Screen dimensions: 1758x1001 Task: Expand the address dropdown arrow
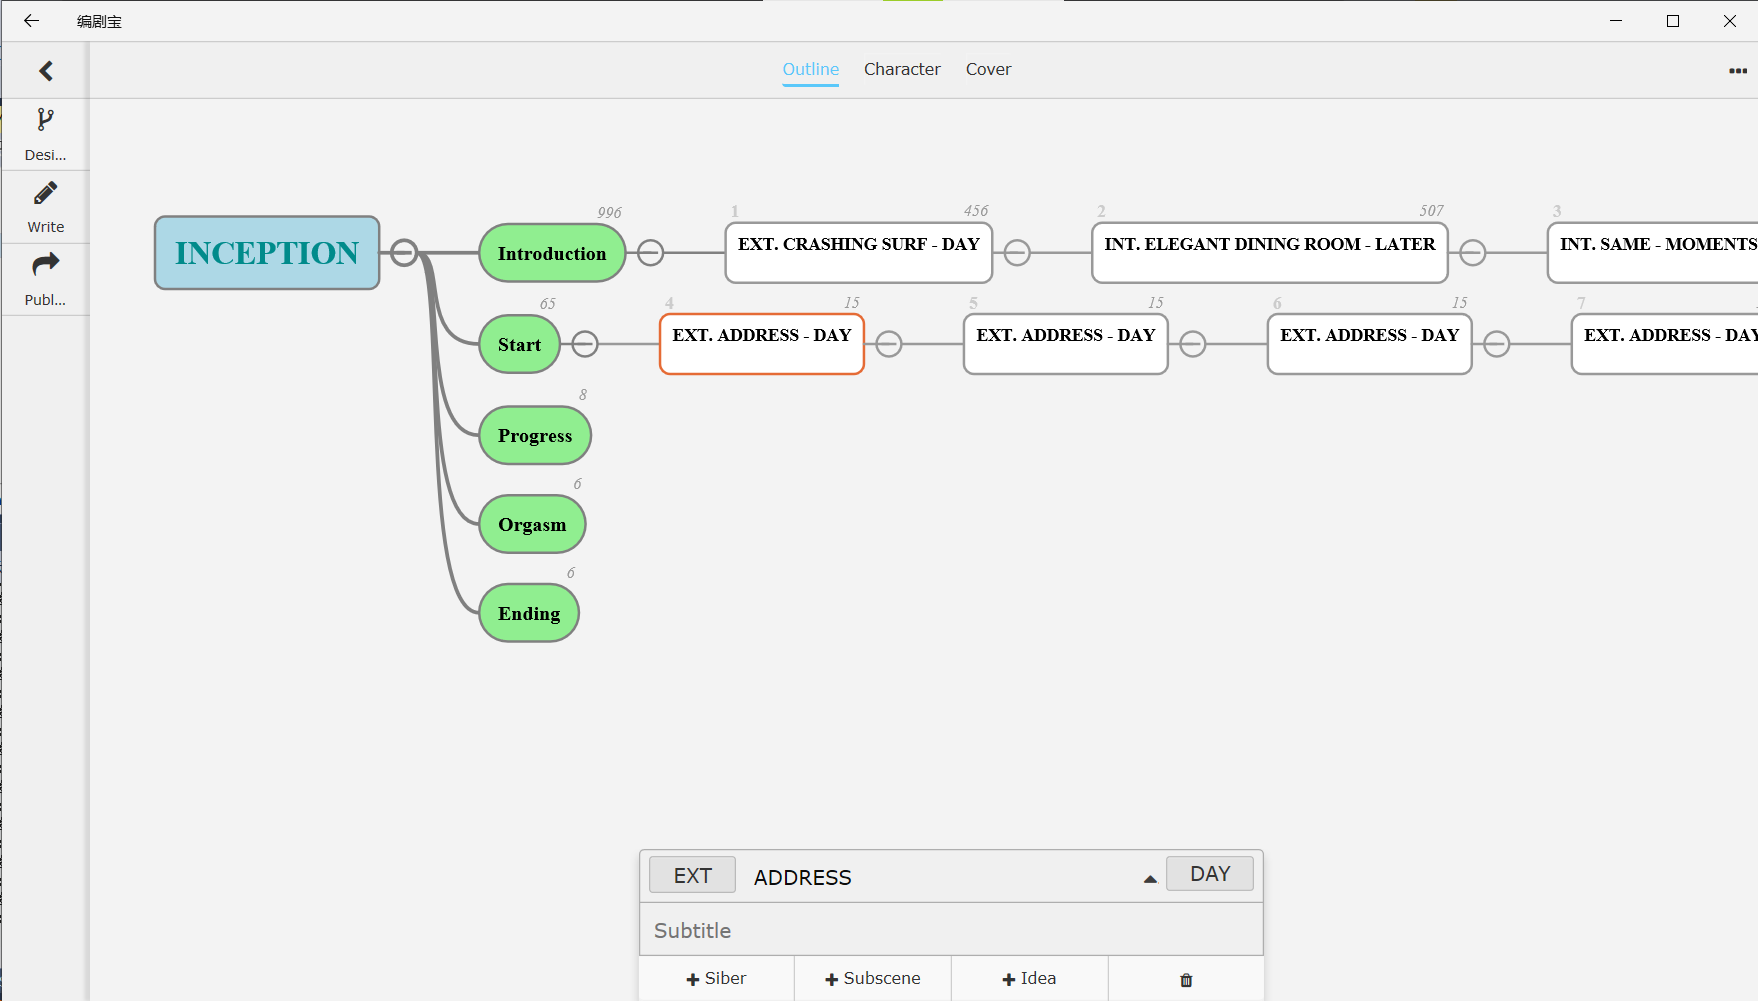click(x=1150, y=879)
